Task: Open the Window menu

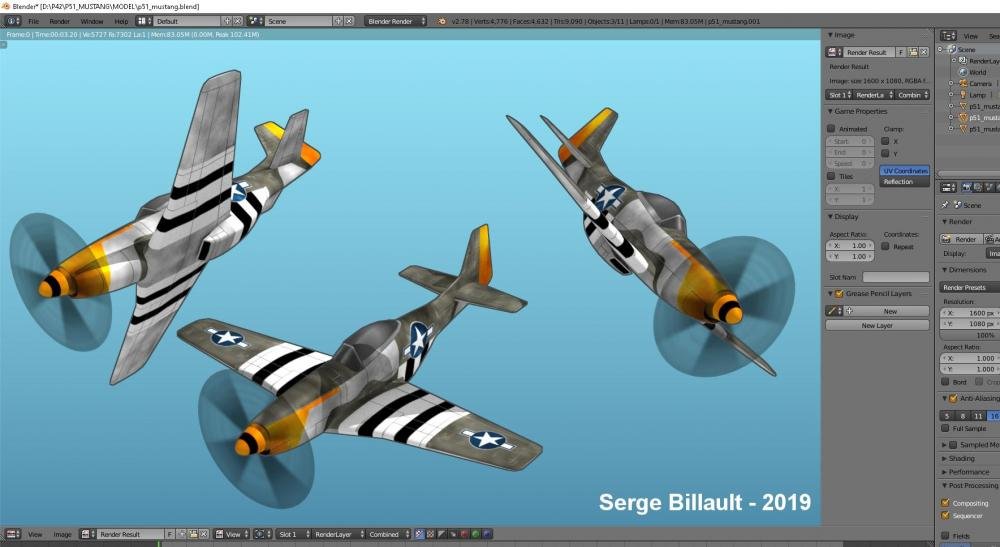Action: click(x=91, y=21)
